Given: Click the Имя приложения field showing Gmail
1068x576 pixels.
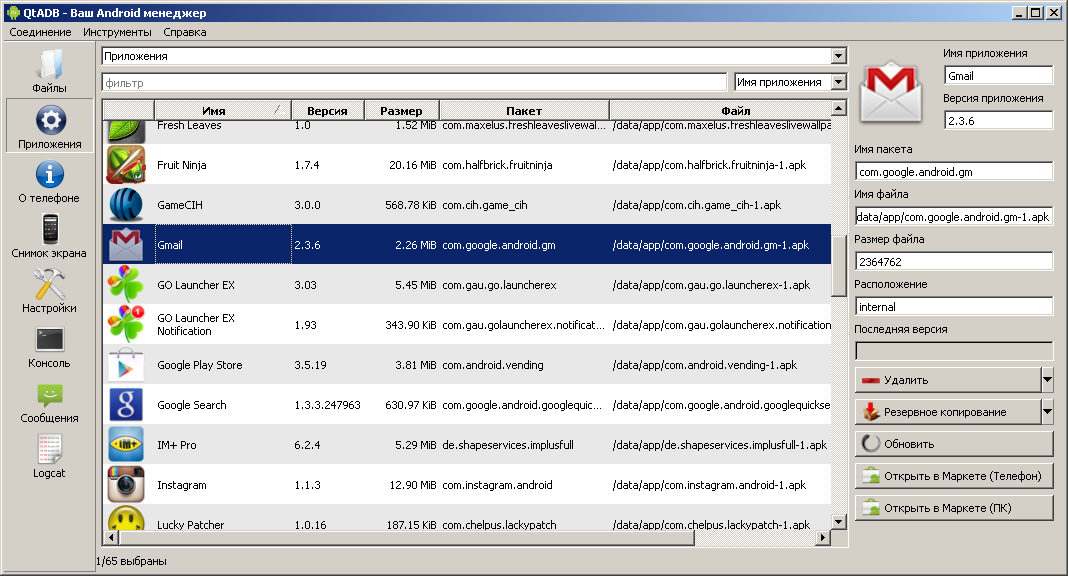Looking at the screenshot, I should coord(999,76).
